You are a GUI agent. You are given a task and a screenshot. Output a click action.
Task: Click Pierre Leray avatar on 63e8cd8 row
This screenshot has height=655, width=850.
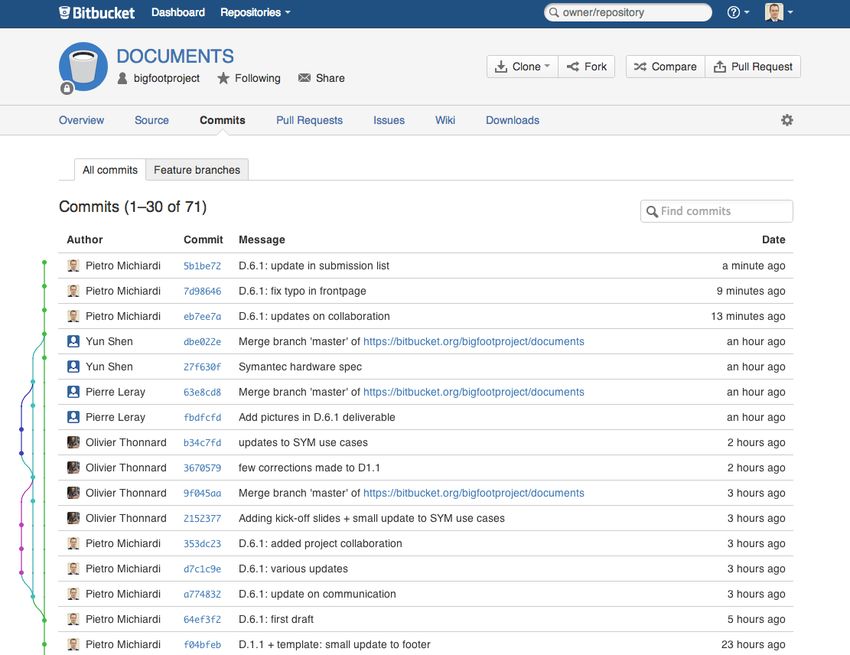coord(73,392)
